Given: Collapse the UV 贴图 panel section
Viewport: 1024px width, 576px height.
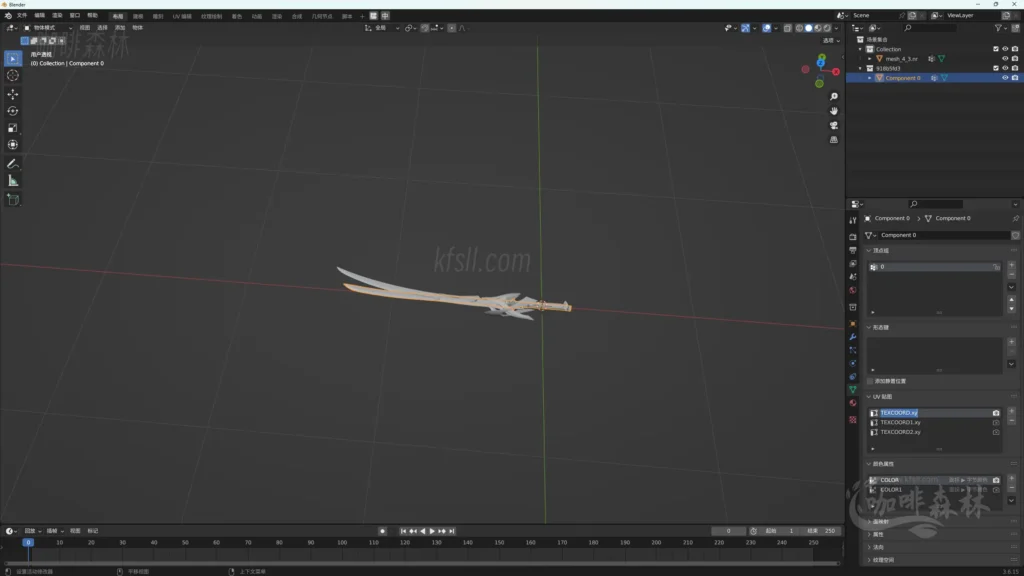Looking at the screenshot, I should (x=869, y=397).
